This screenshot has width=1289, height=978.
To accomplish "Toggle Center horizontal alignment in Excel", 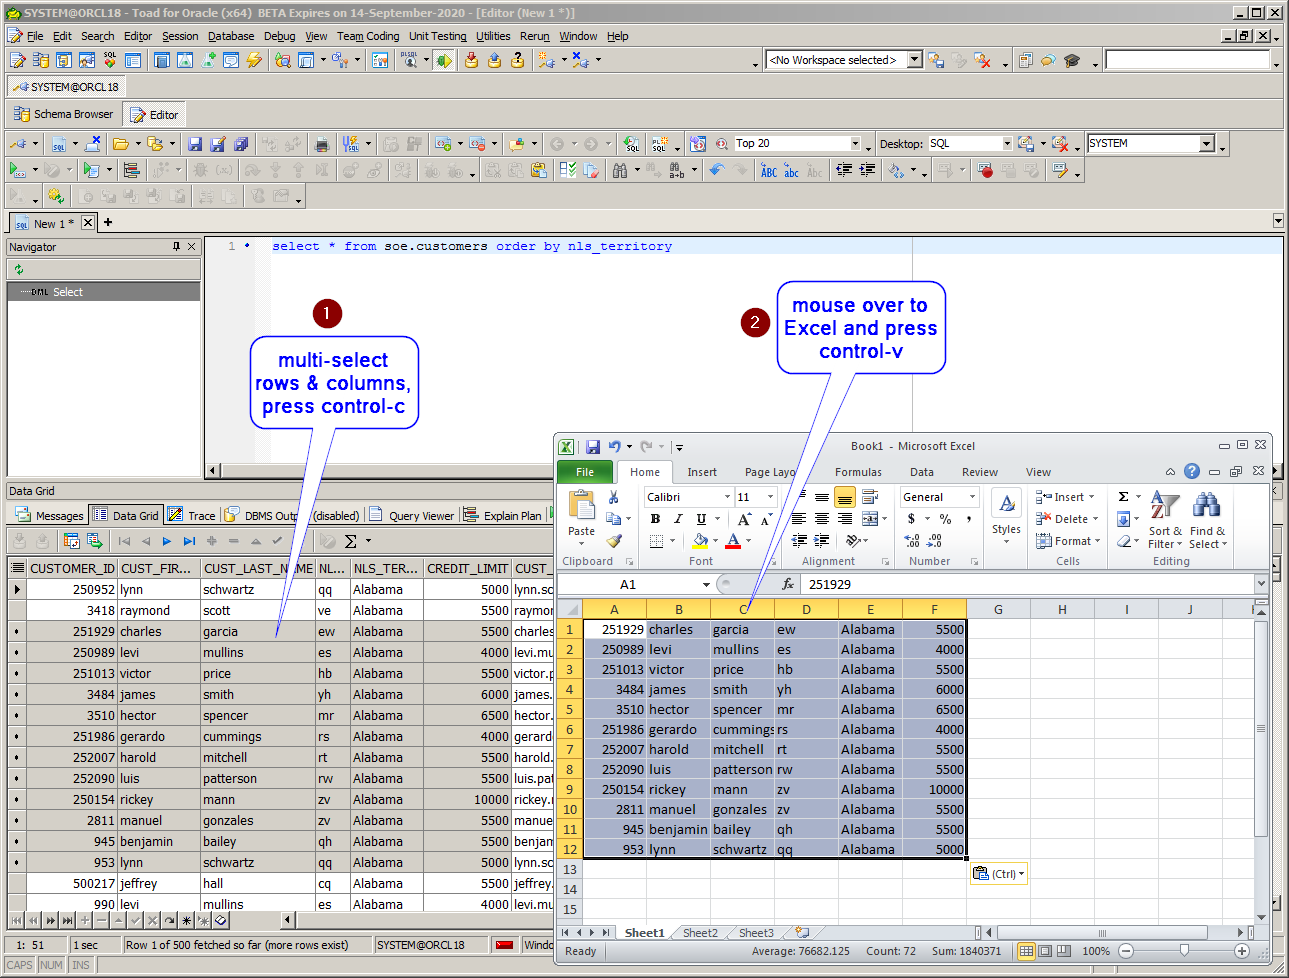I will (821, 519).
